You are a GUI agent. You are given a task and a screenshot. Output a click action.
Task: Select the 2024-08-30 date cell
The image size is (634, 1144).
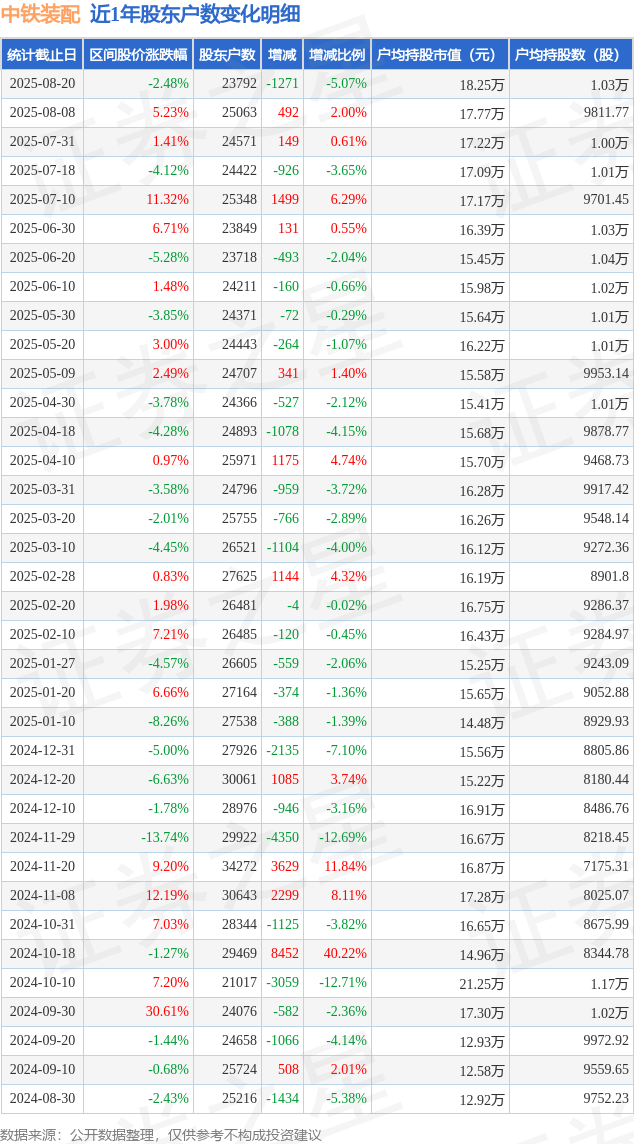42,1098
